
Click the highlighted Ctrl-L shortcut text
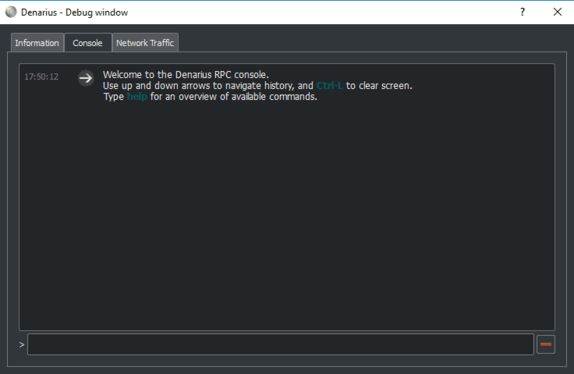tap(329, 86)
